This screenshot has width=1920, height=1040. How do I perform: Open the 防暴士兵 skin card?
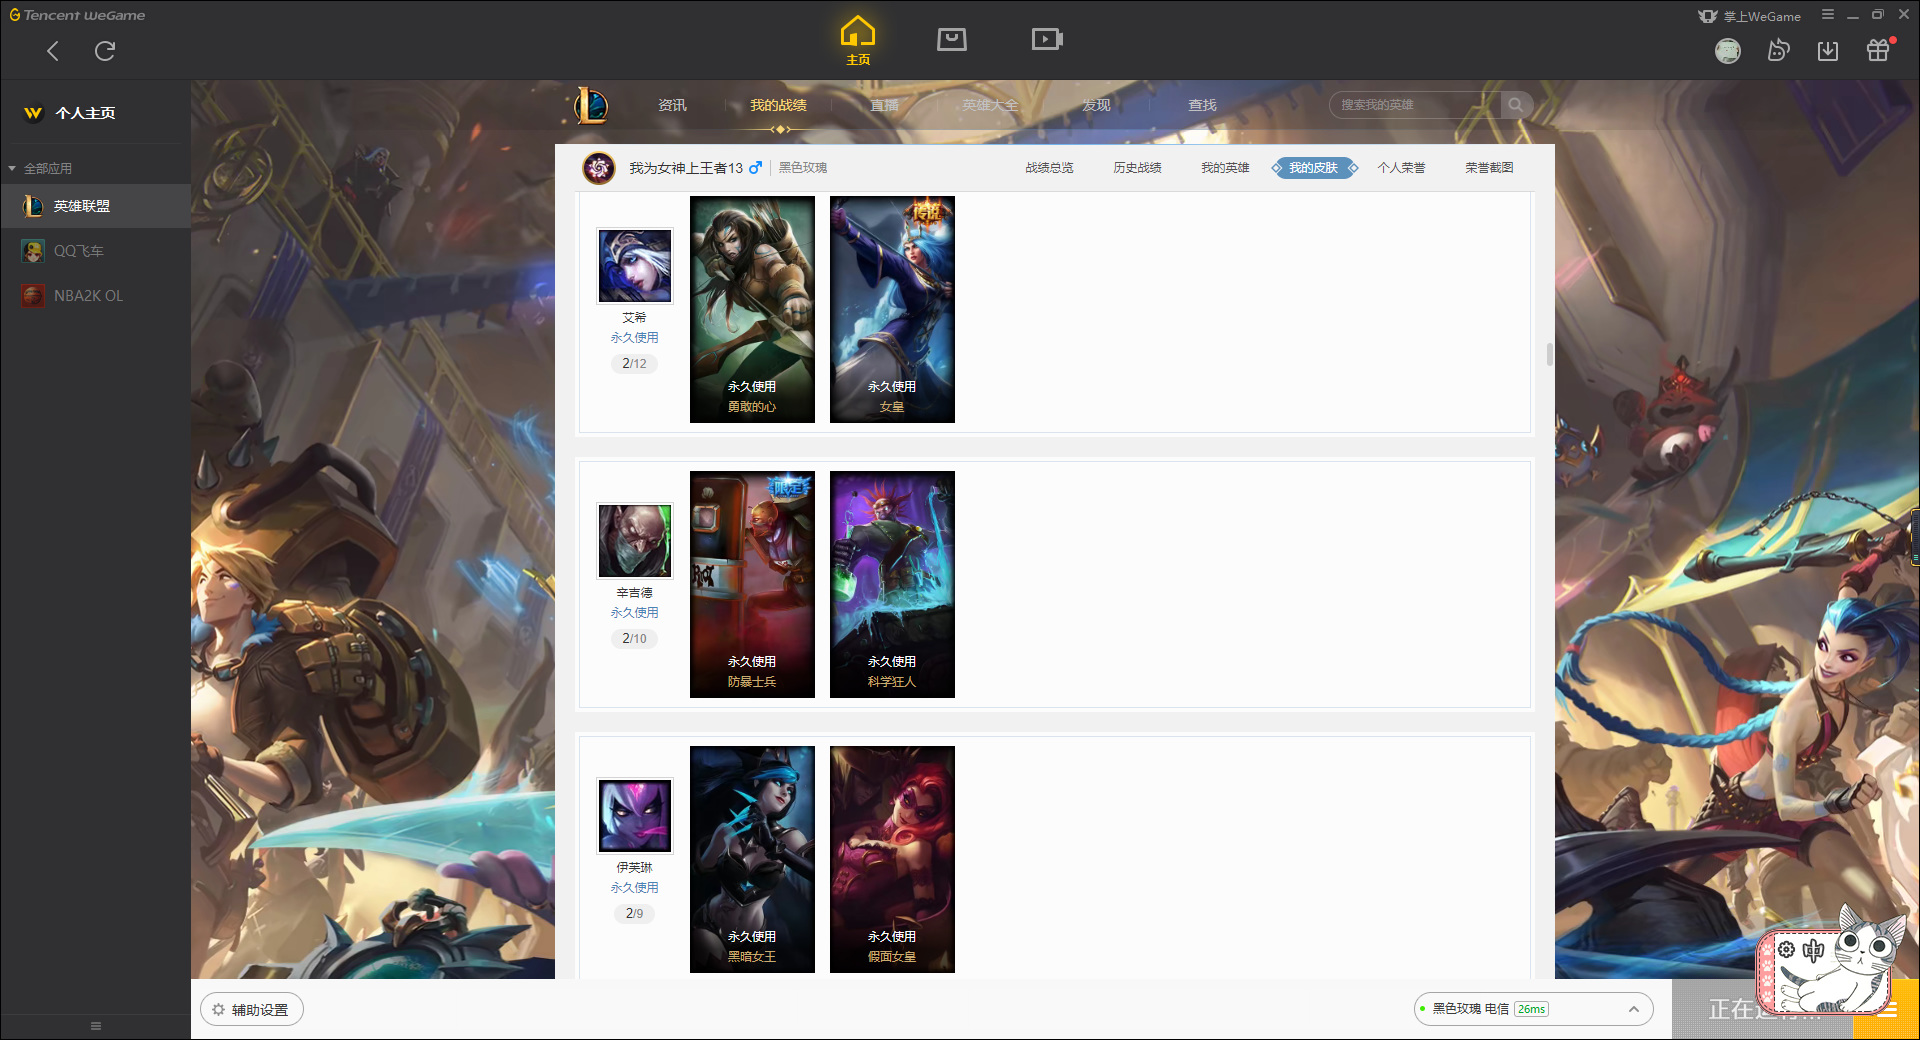[752, 584]
